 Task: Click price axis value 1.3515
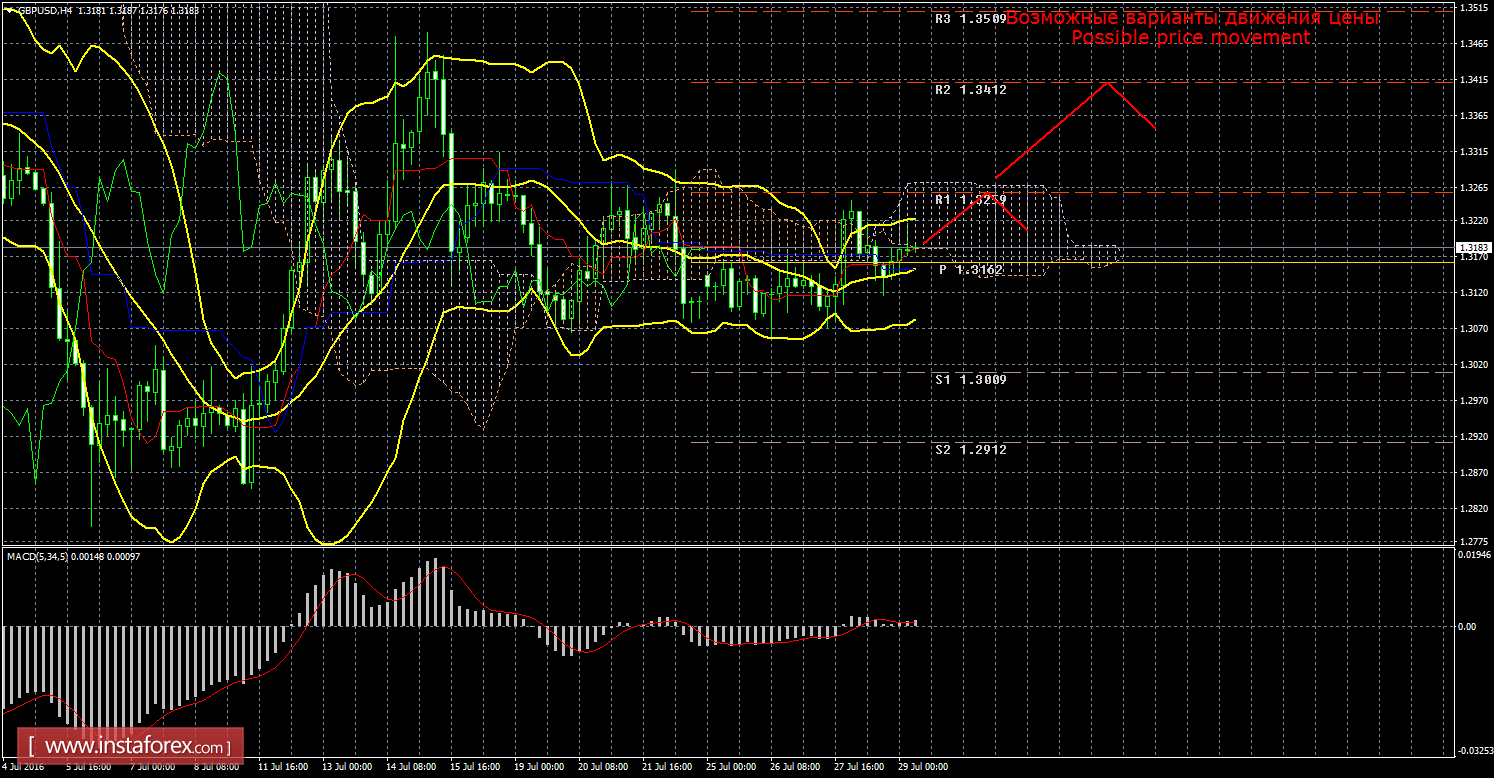coord(1473,8)
